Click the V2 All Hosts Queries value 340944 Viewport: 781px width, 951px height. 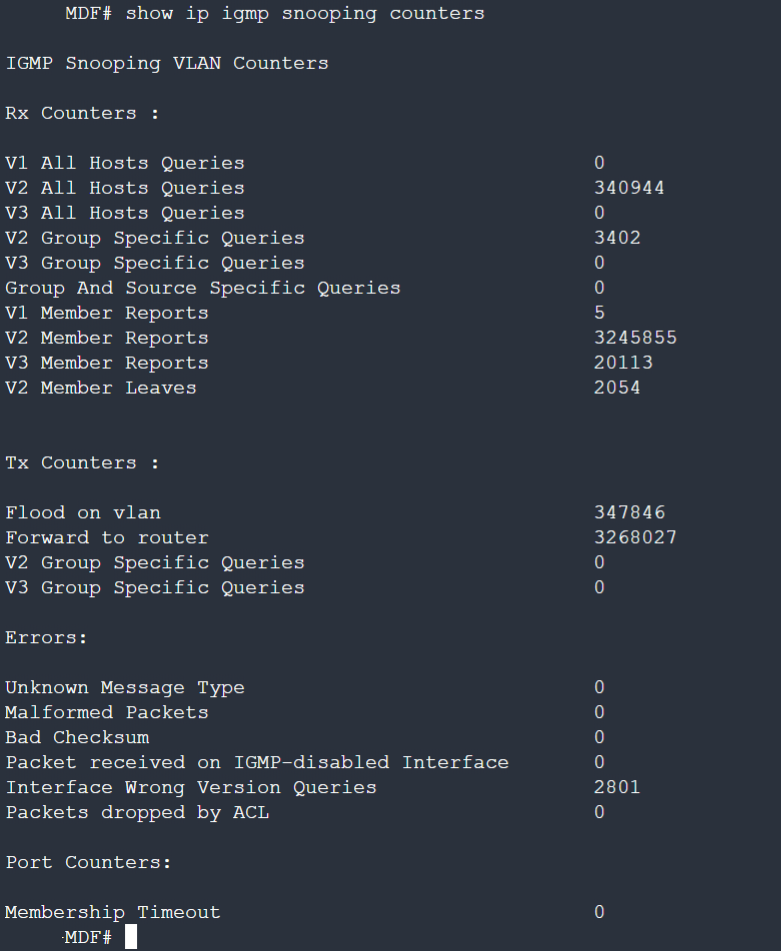(x=629, y=188)
